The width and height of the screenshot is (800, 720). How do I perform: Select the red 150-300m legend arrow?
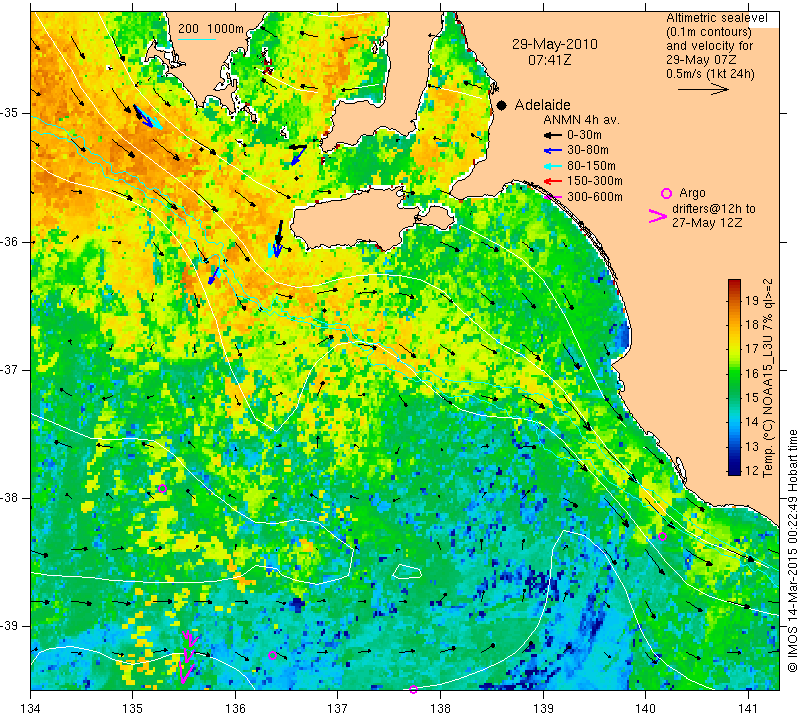click(553, 181)
